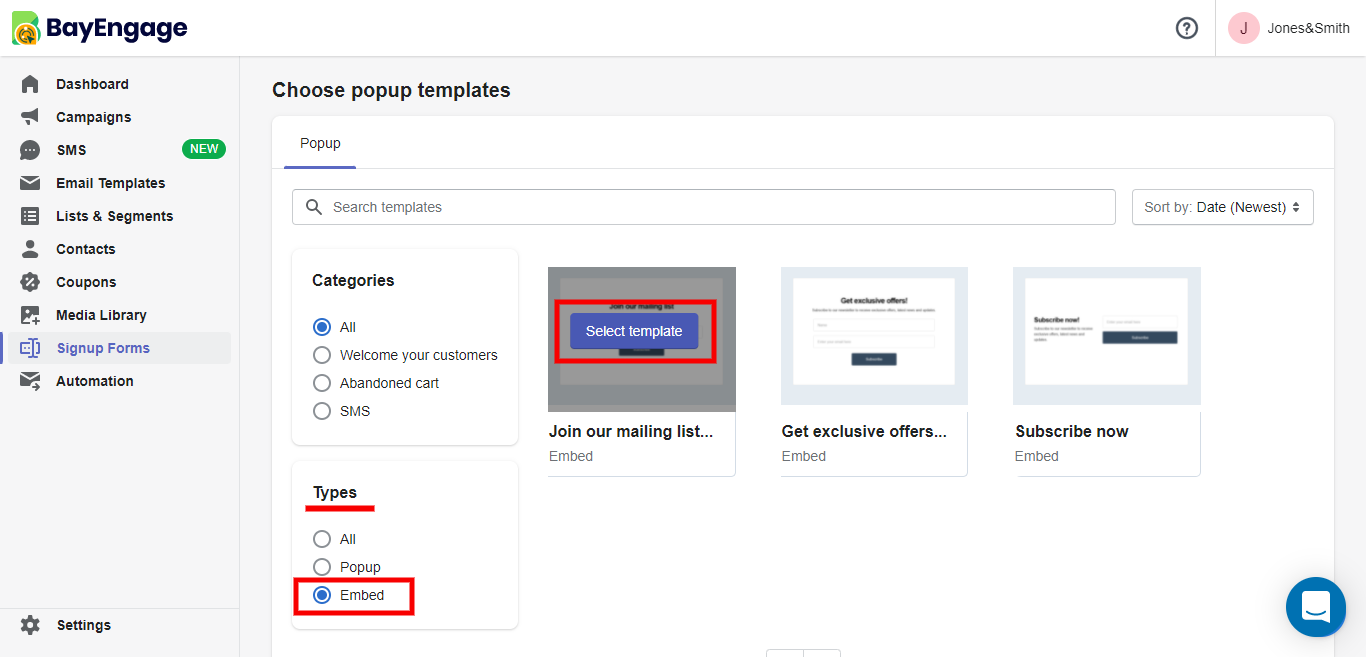Click the Select template button
Screen dimensions: 1366x657
coord(634,331)
